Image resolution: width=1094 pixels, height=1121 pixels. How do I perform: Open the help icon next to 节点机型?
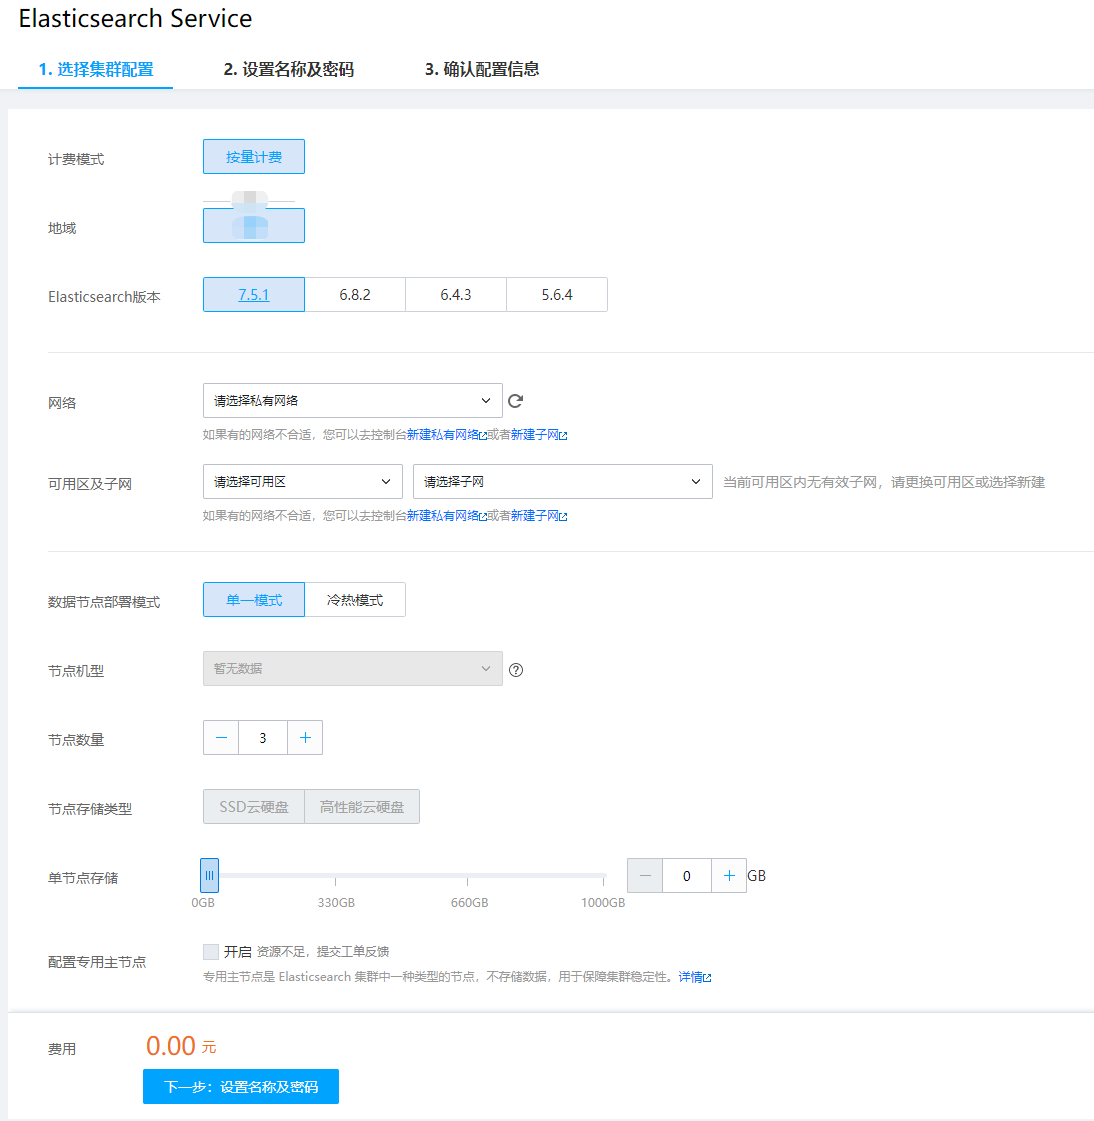click(516, 670)
